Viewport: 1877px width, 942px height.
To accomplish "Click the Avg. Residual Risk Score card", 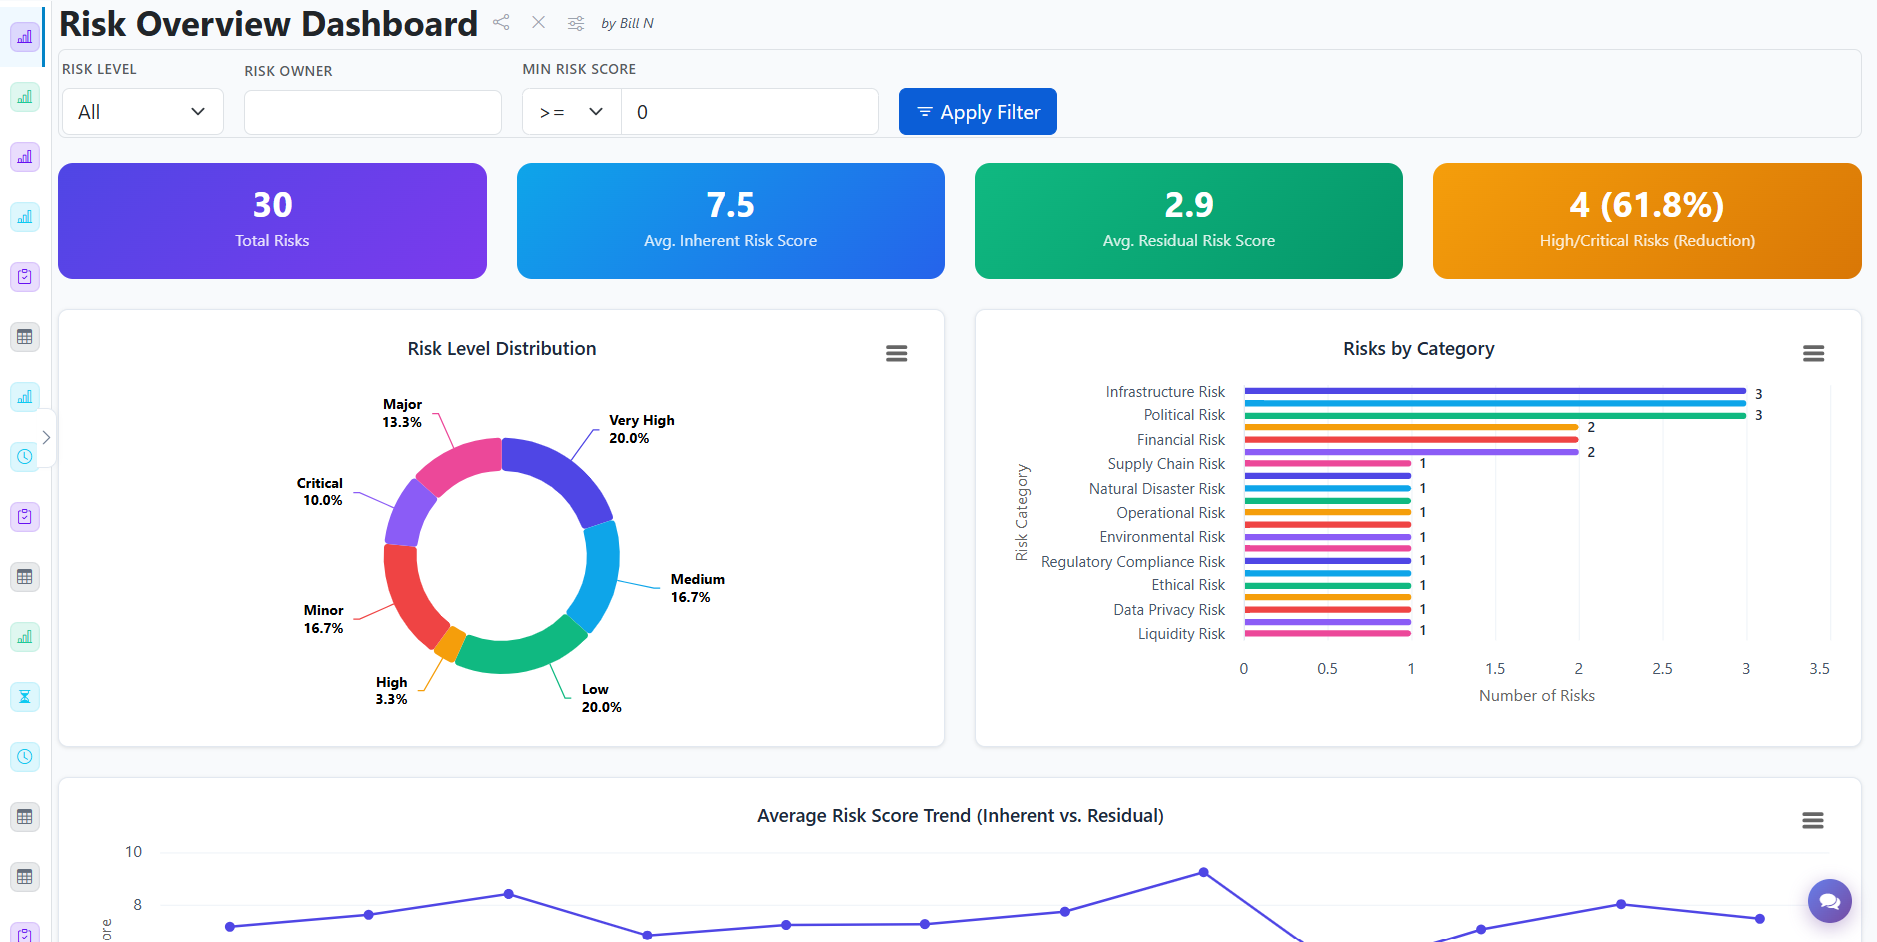I will click(1188, 221).
